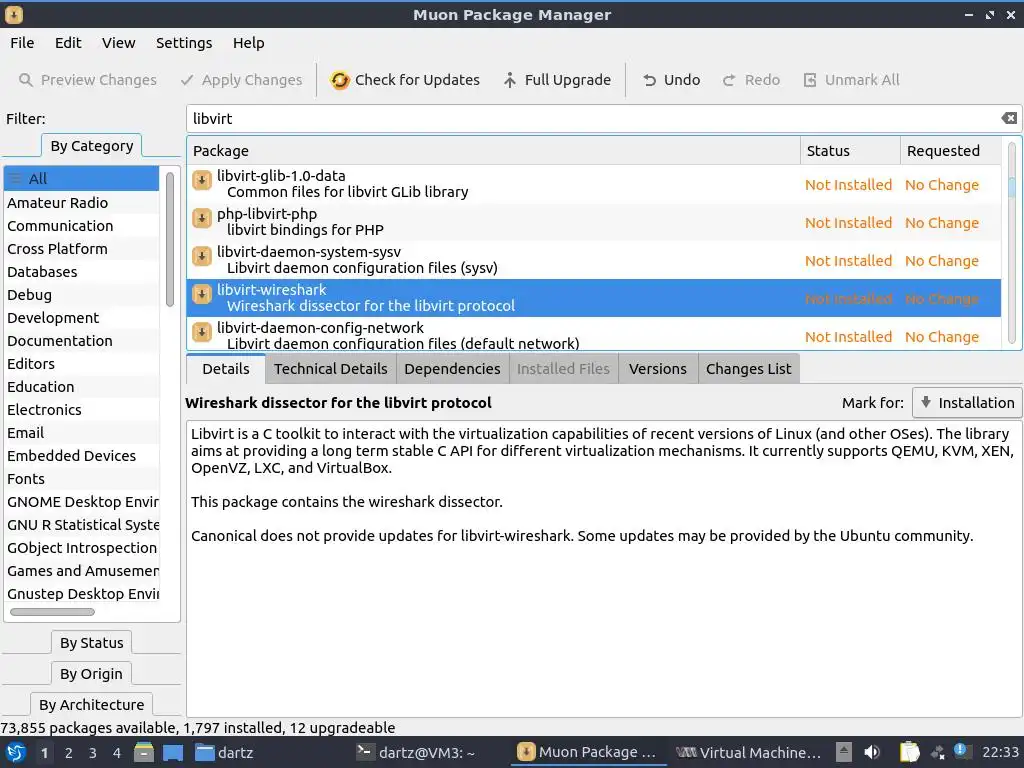Click the category list horizontal scrollbar
Image resolution: width=1024 pixels, height=768 pixels.
pyautogui.click(x=52, y=612)
